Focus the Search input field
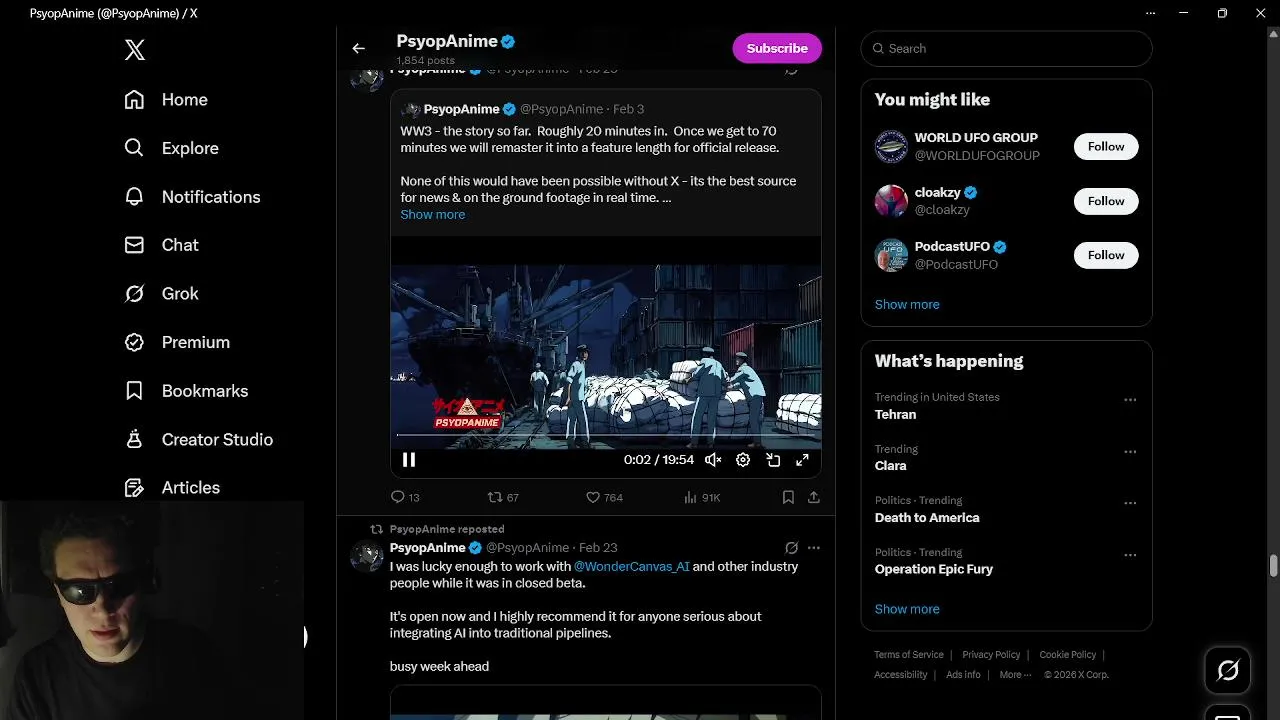 (x=1006, y=48)
